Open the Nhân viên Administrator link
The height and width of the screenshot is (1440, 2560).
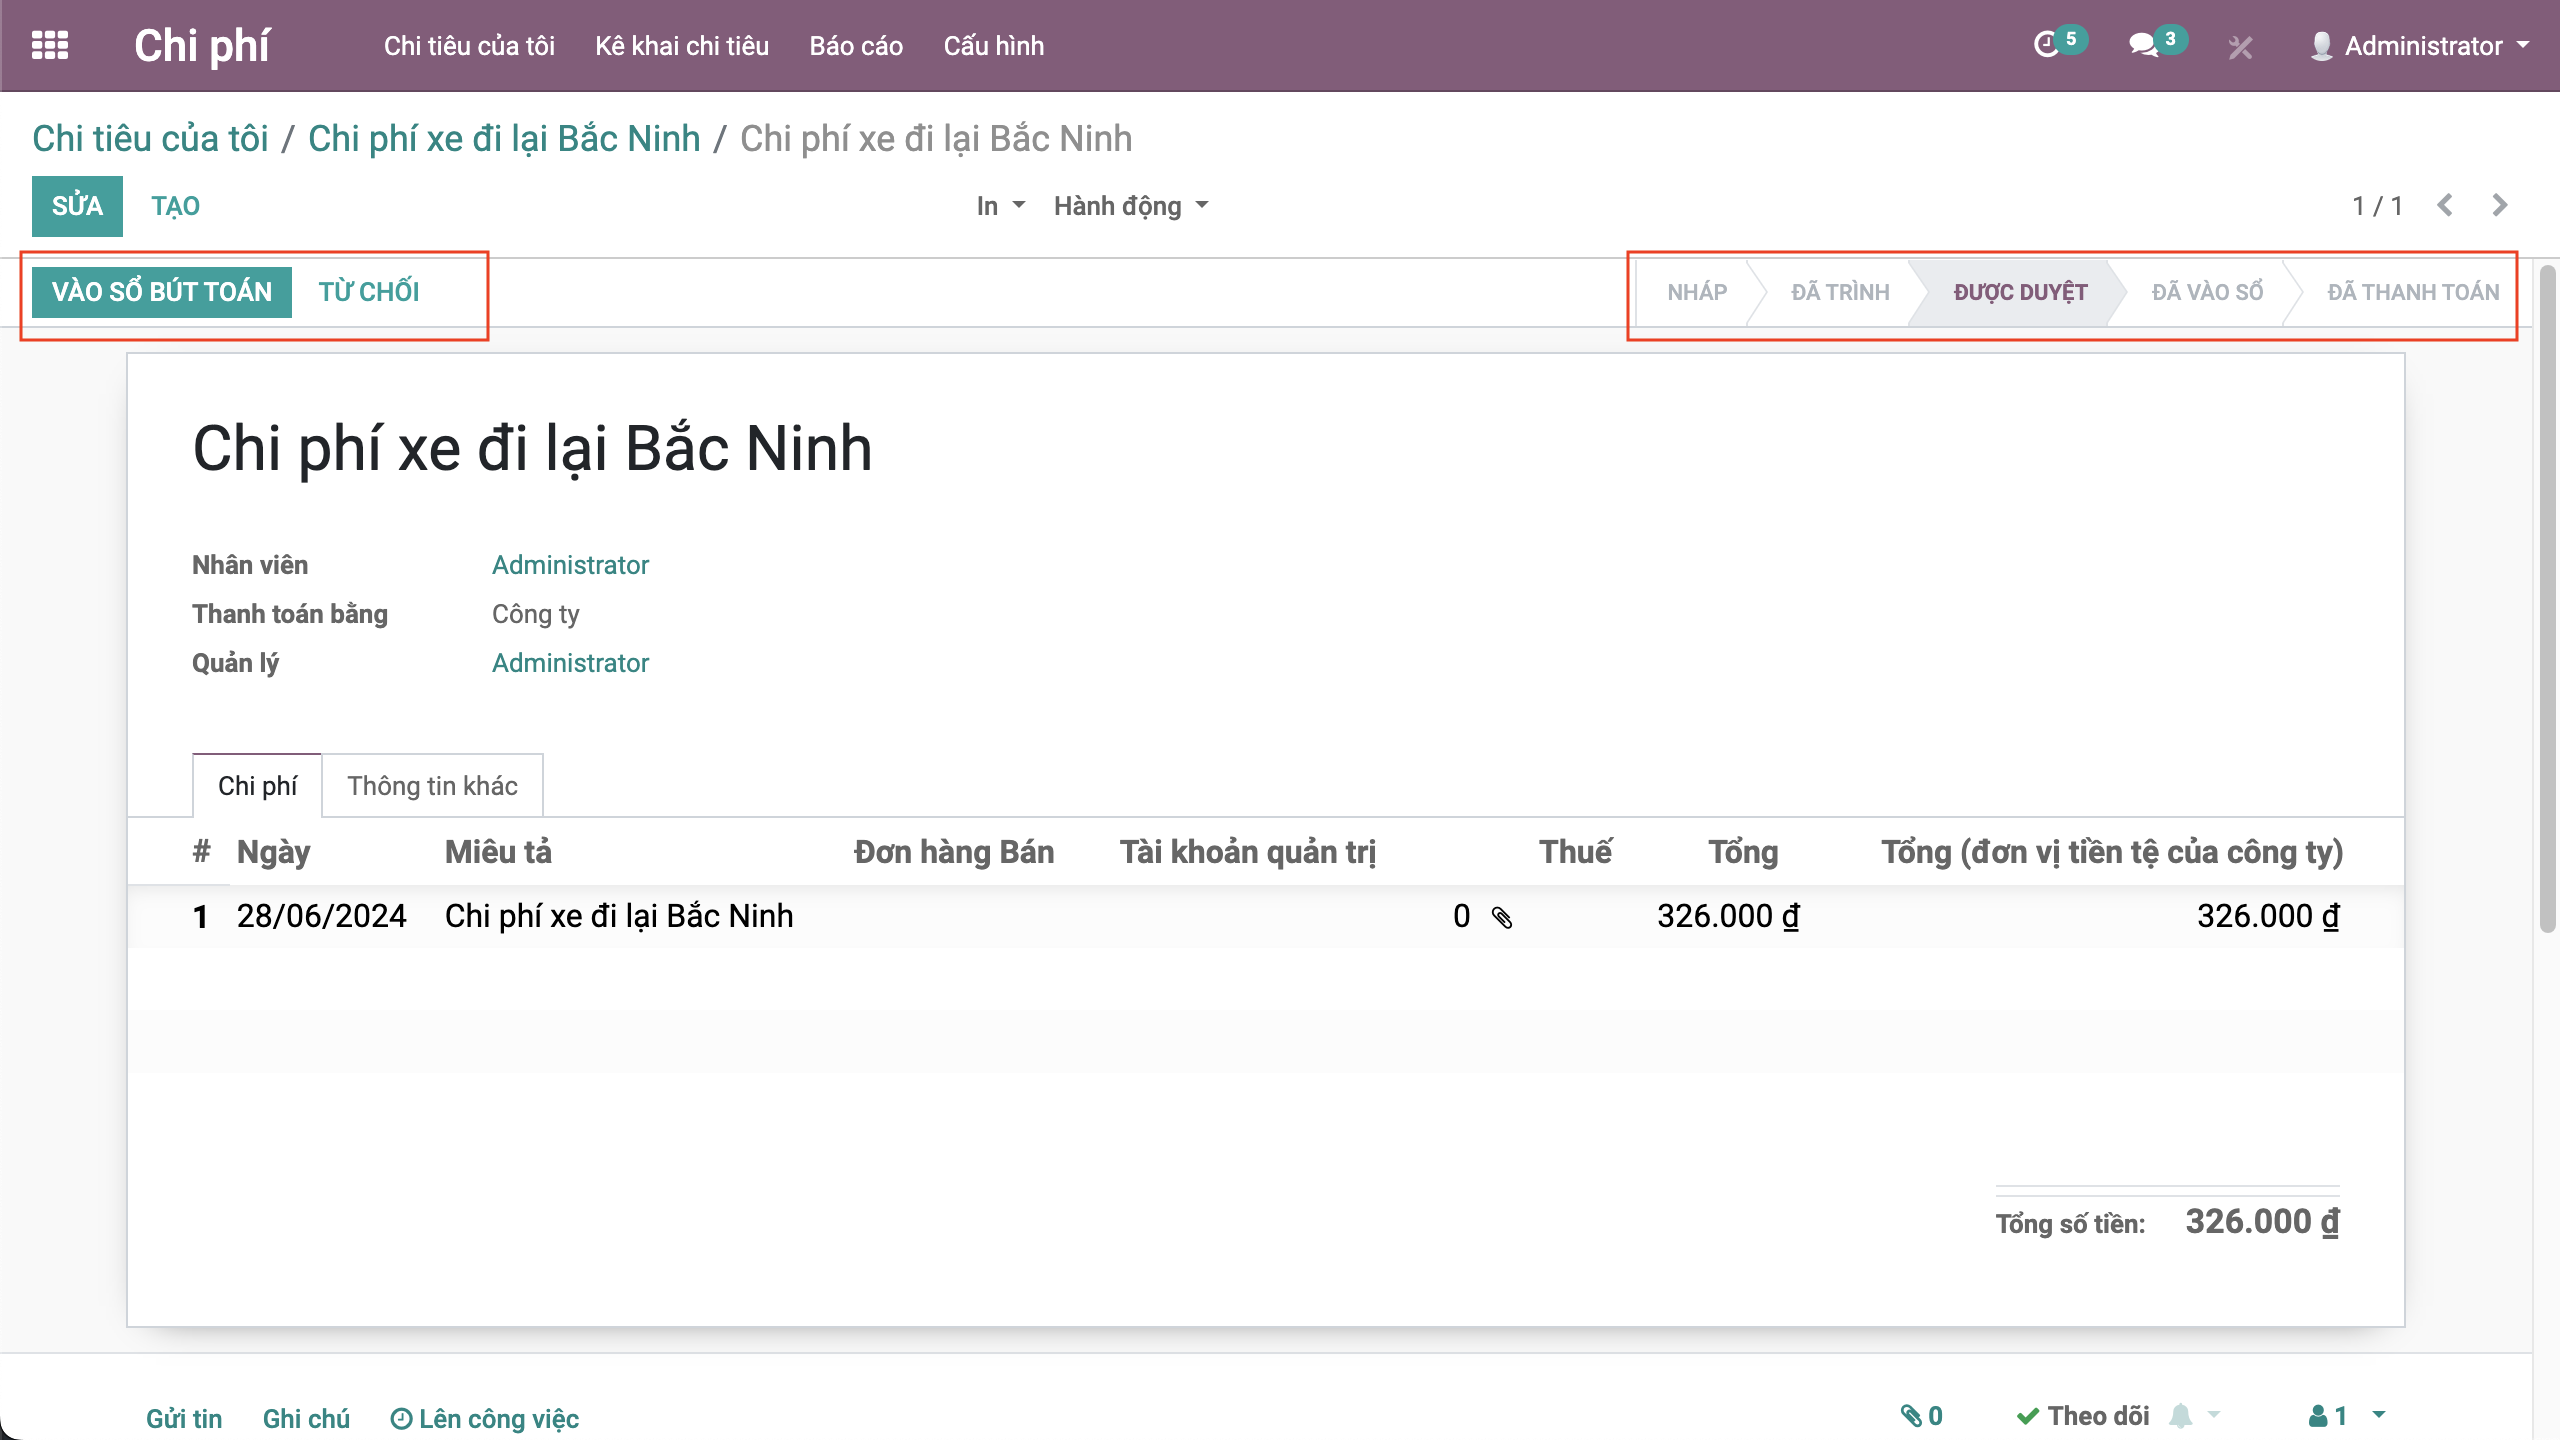point(570,565)
